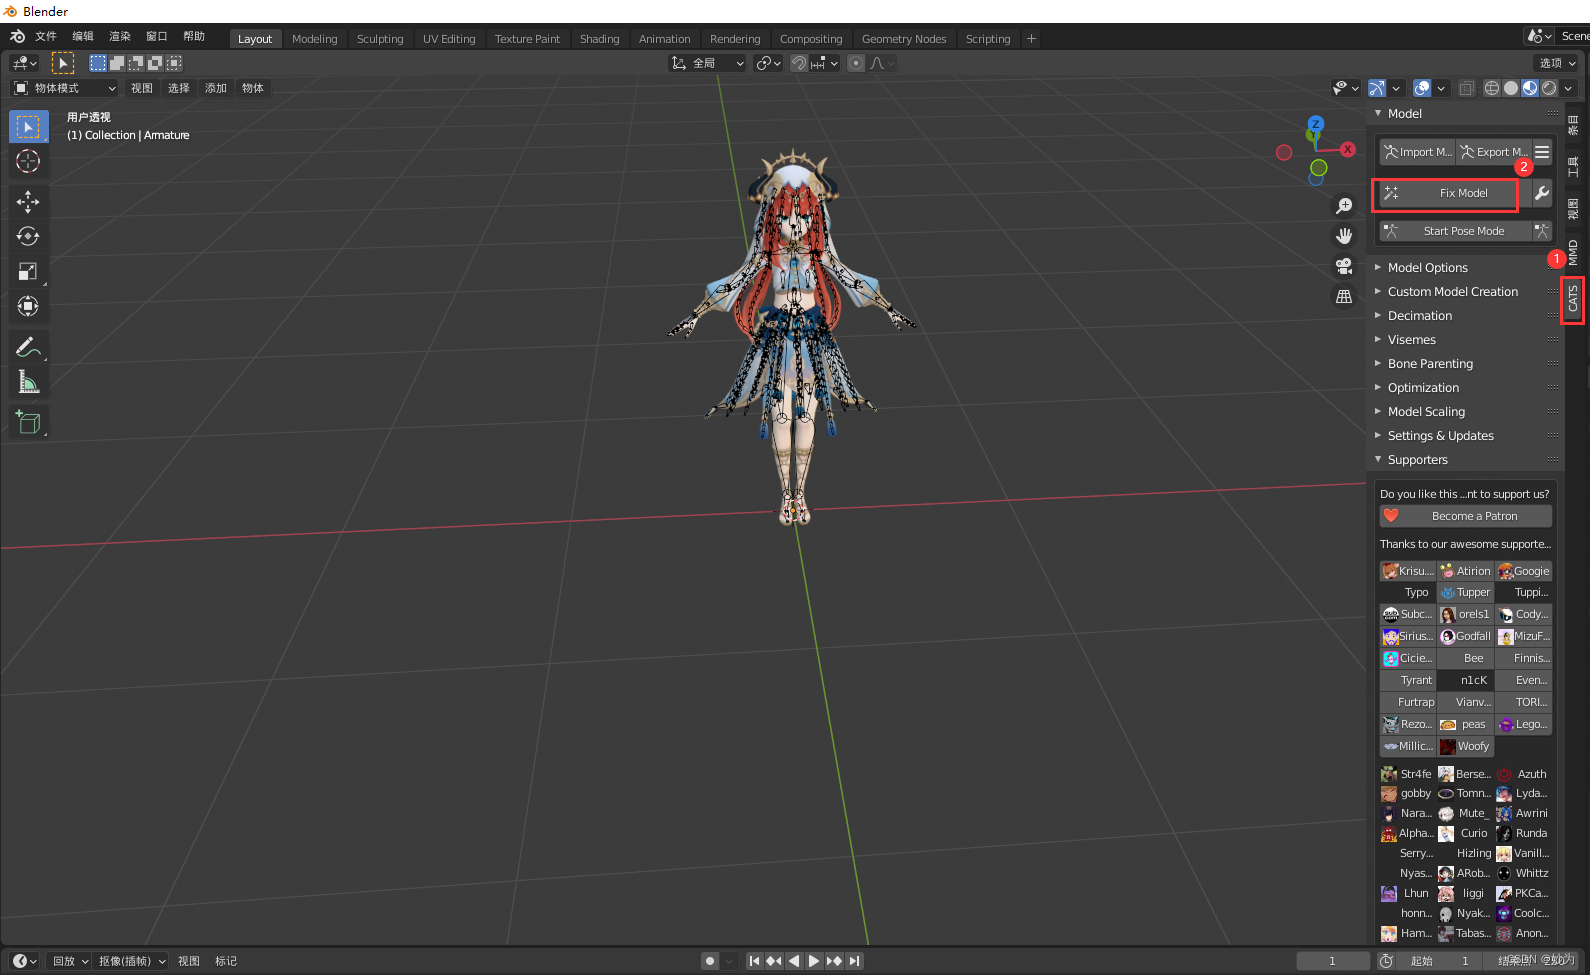This screenshot has height=975, width=1590.
Task: Open the hamburger menu next to Export Model
Action: point(1542,152)
